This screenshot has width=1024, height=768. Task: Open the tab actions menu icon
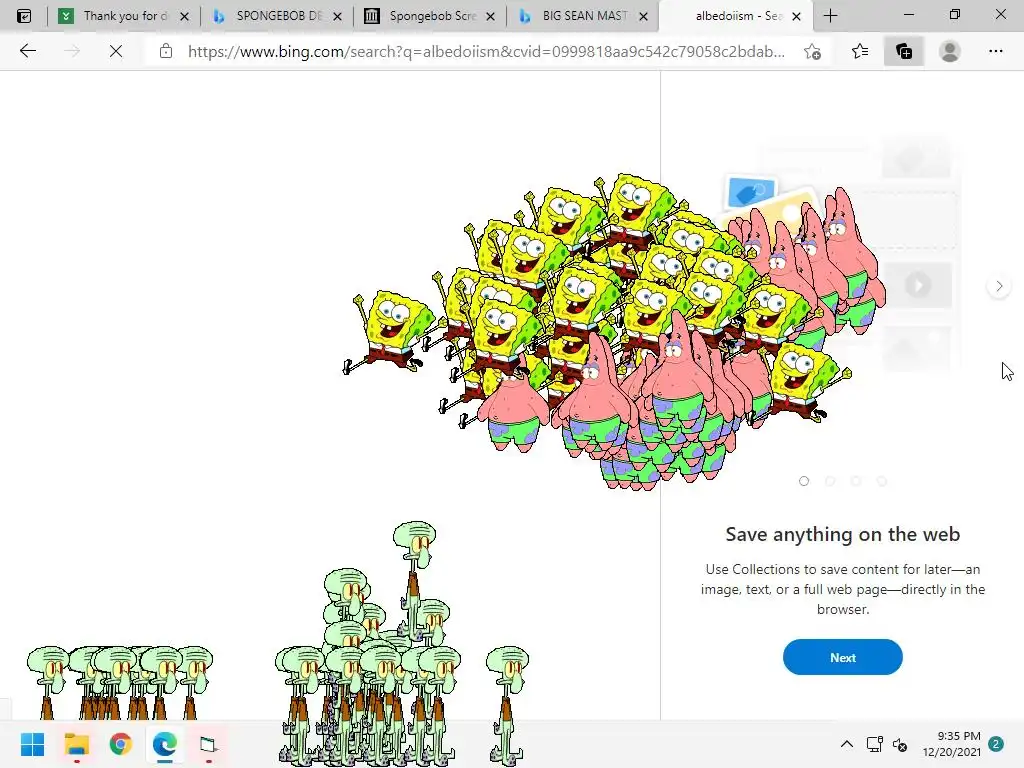coord(24,16)
